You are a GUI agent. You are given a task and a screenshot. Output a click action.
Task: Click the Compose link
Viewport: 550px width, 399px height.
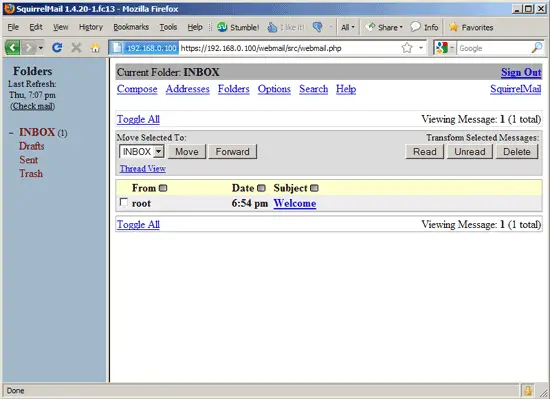point(137,89)
